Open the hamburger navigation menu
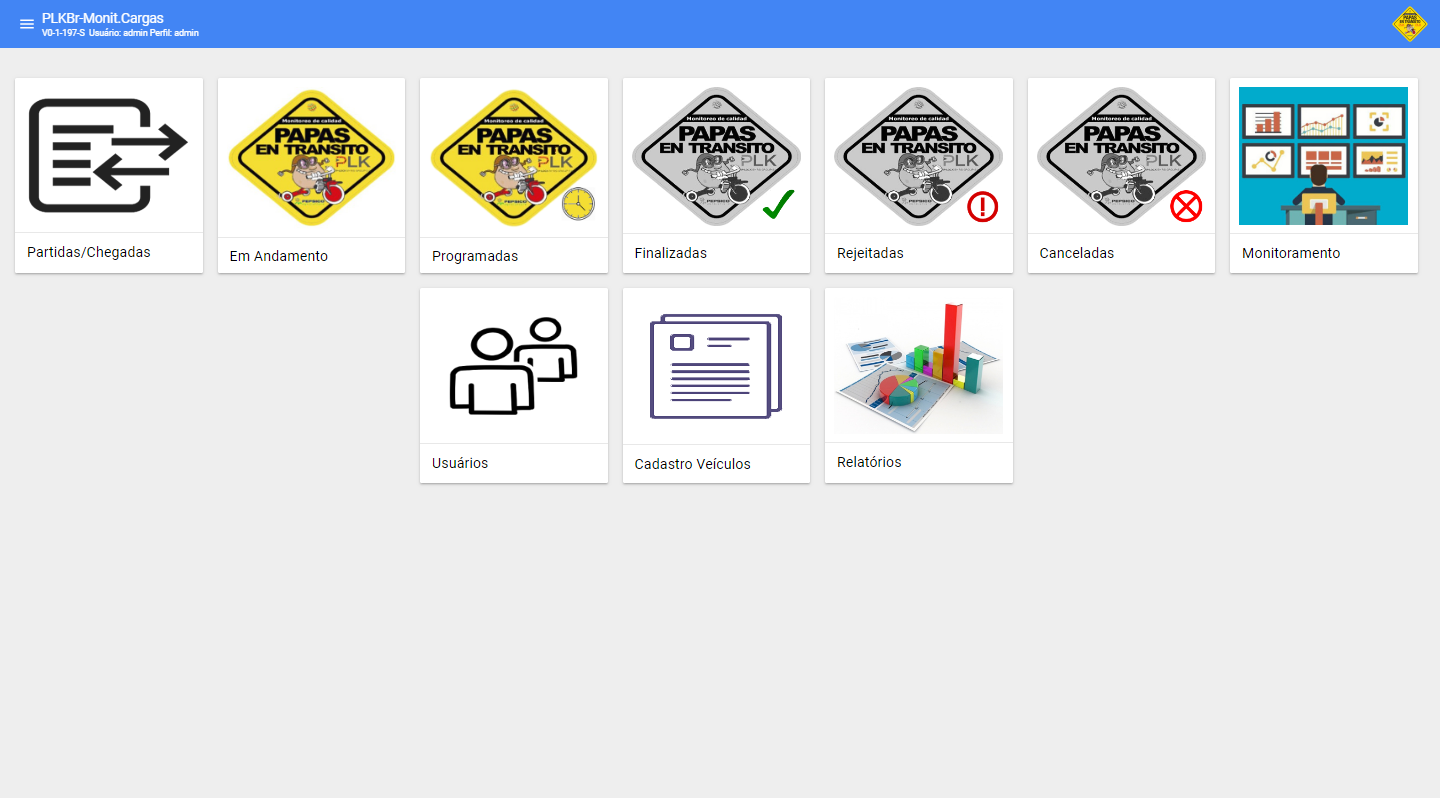The height and width of the screenshot is (798, 1440). coord(27,24)
